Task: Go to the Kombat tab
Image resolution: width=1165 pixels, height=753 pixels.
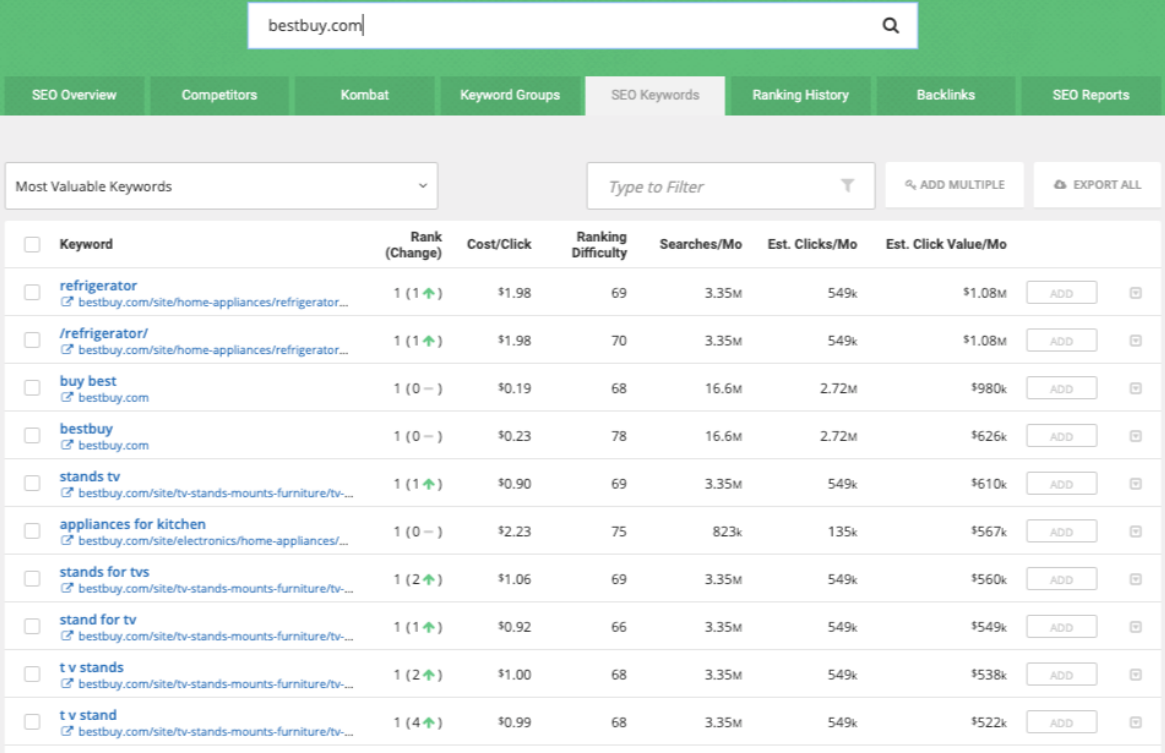Action: point(364,95)
